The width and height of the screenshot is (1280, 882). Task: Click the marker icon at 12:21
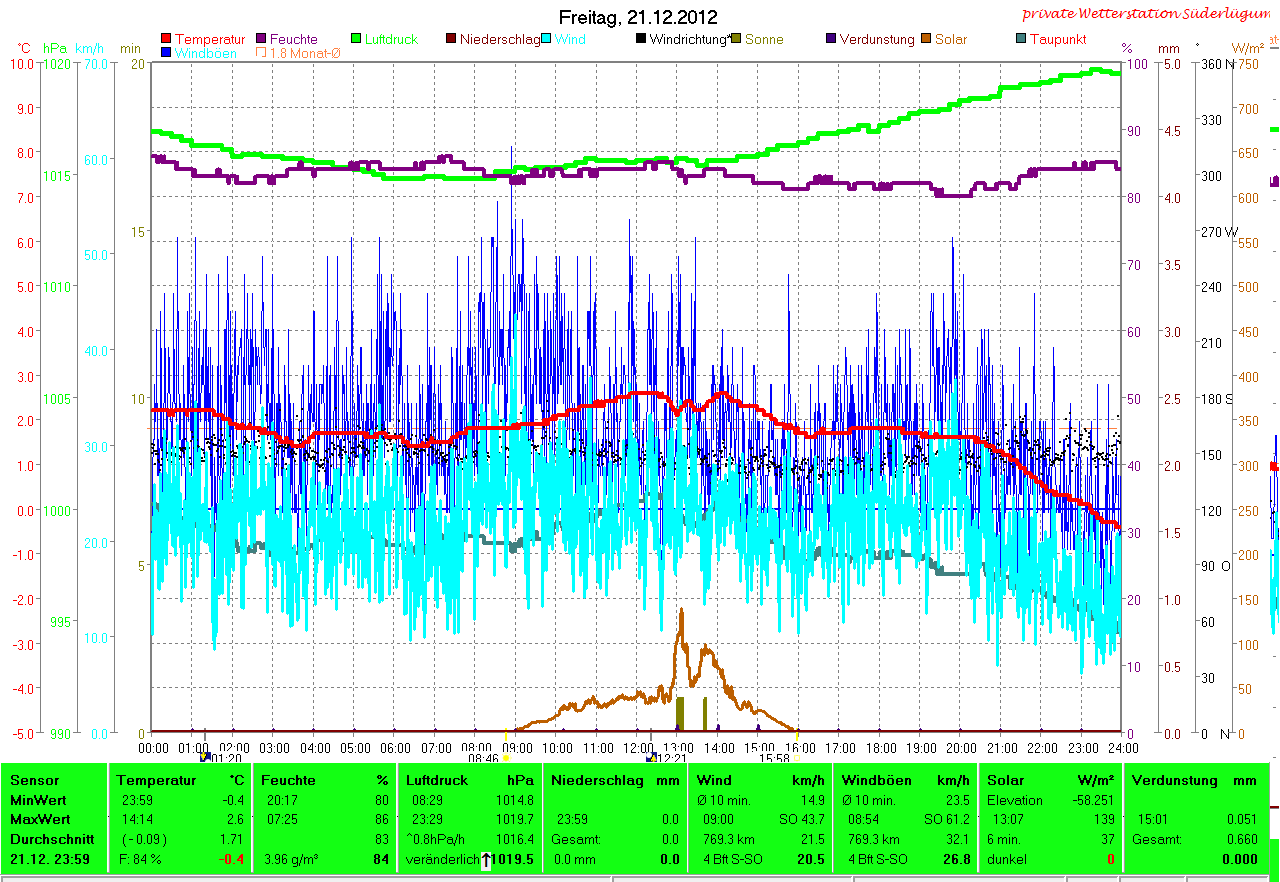coord(651,758)
